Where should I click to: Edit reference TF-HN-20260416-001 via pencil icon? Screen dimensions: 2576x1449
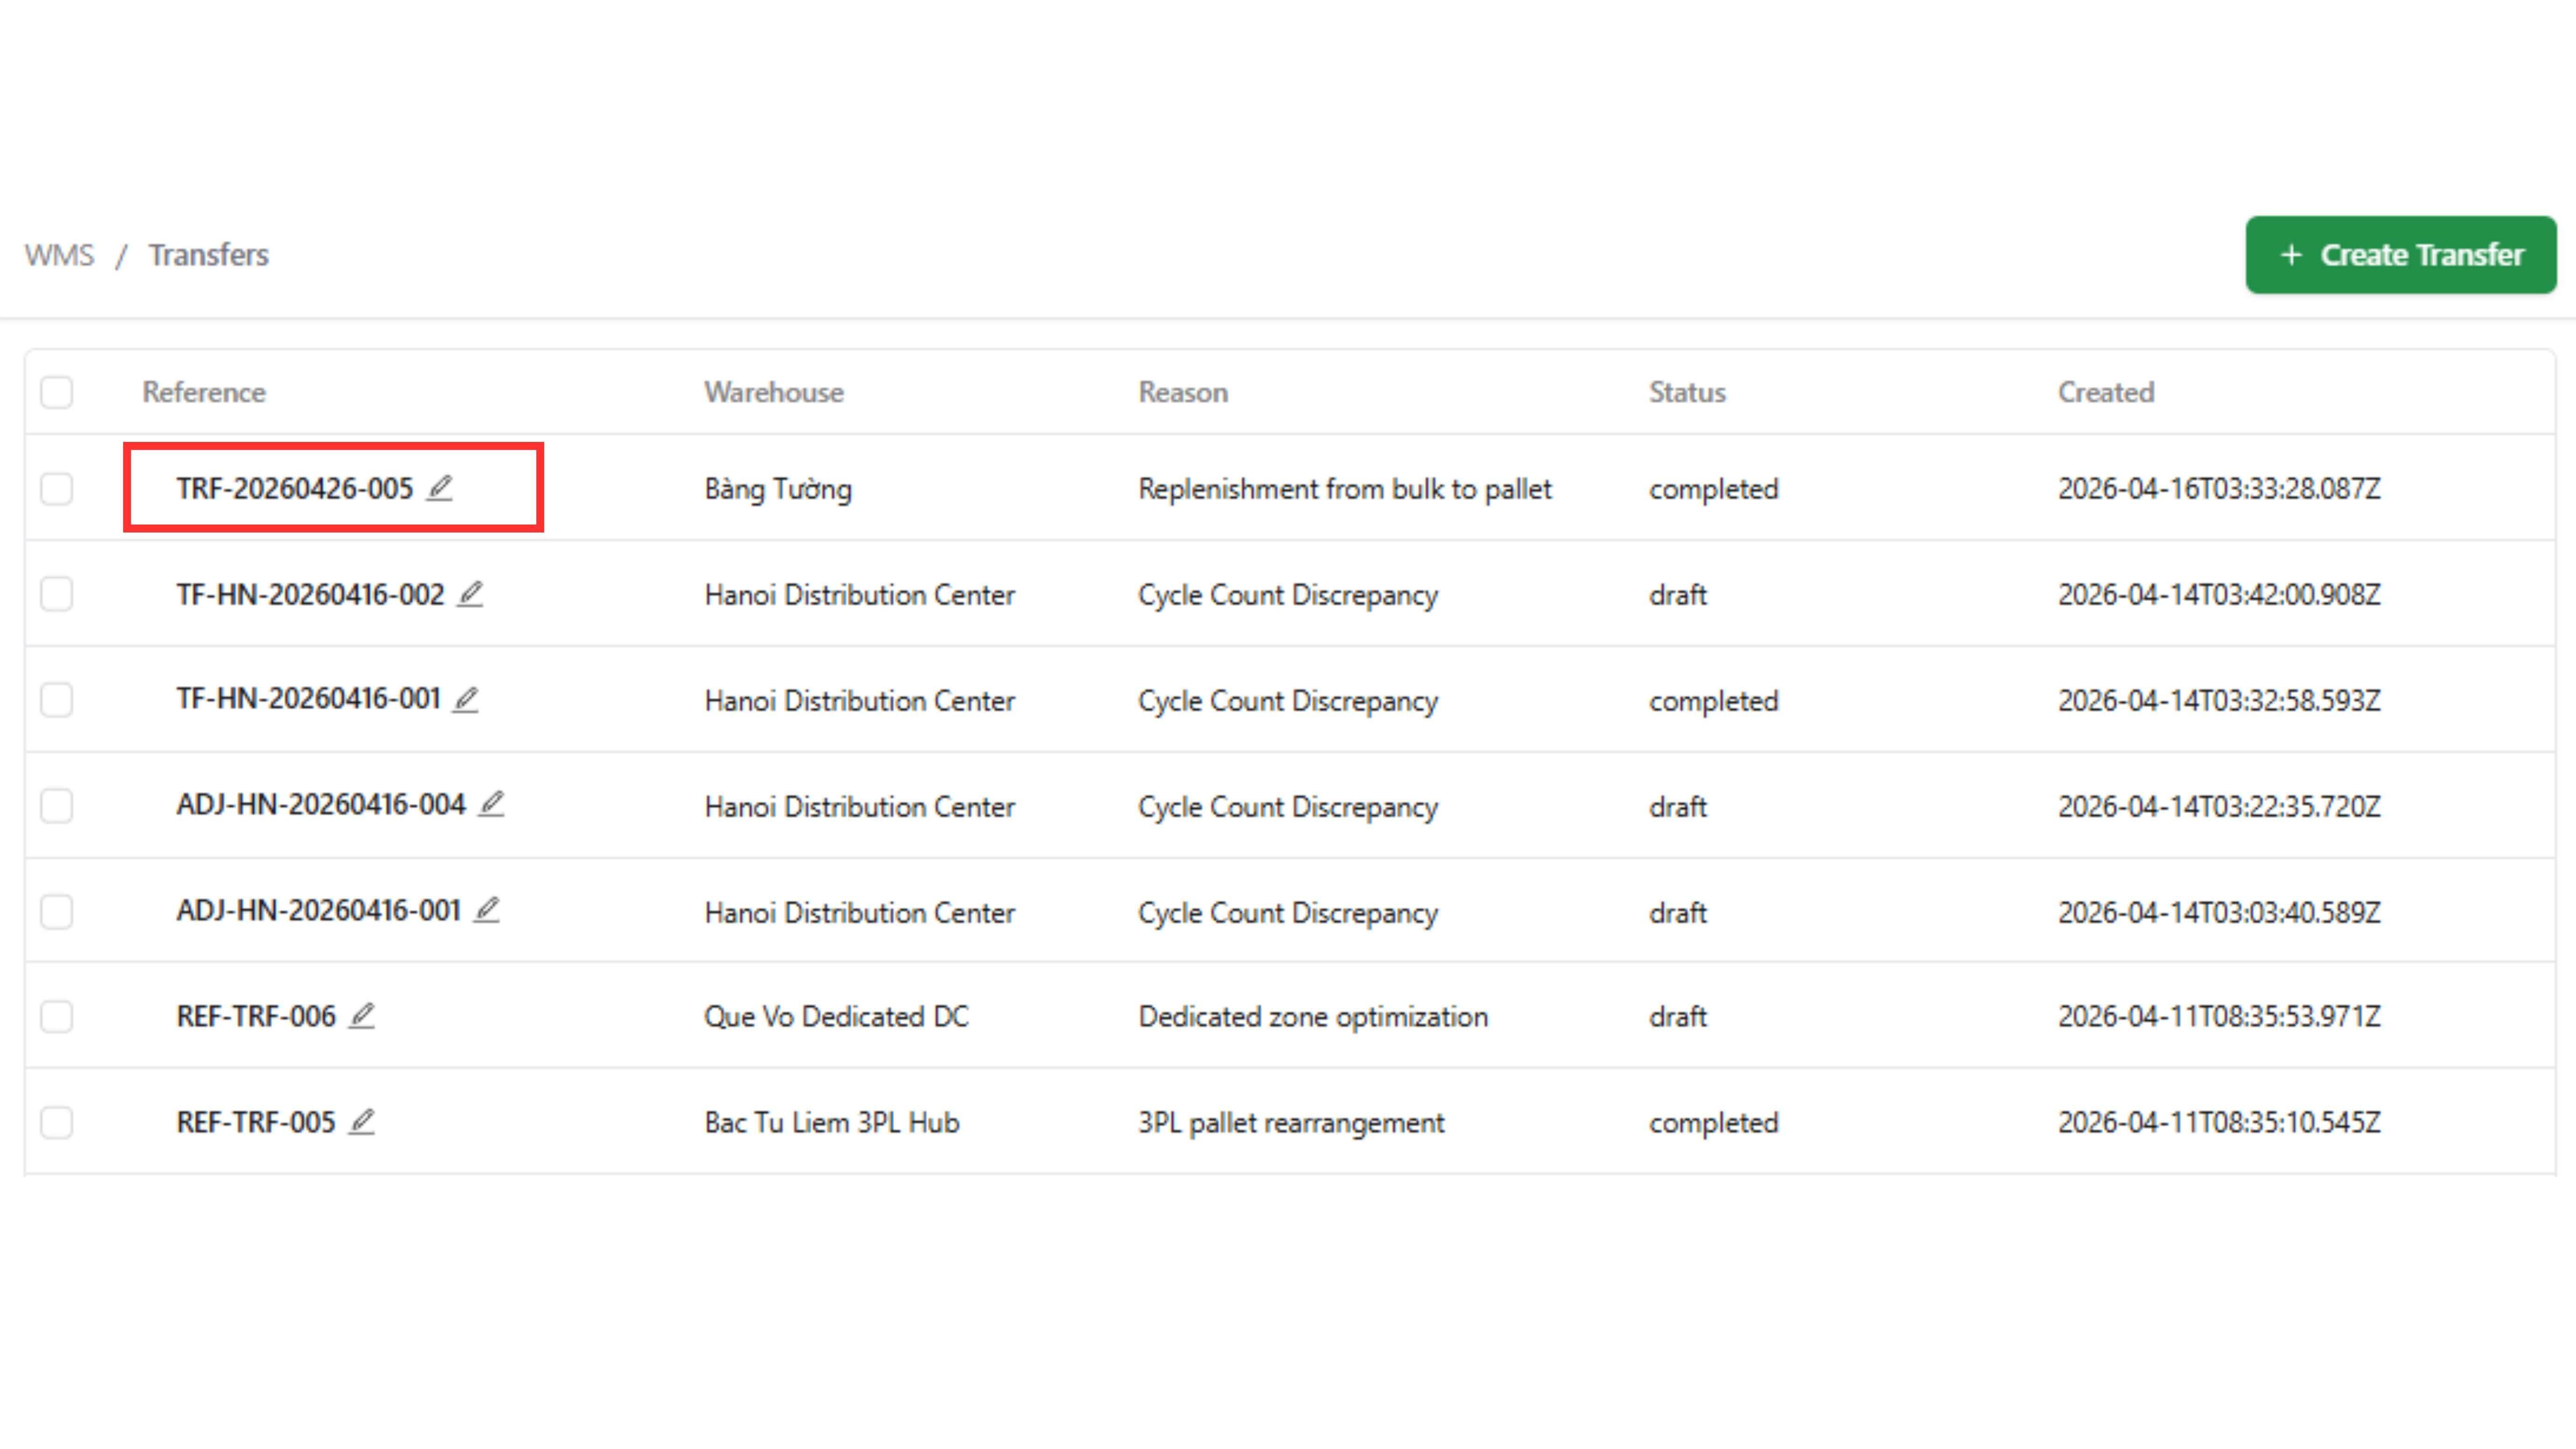click(x=466, y=699)
